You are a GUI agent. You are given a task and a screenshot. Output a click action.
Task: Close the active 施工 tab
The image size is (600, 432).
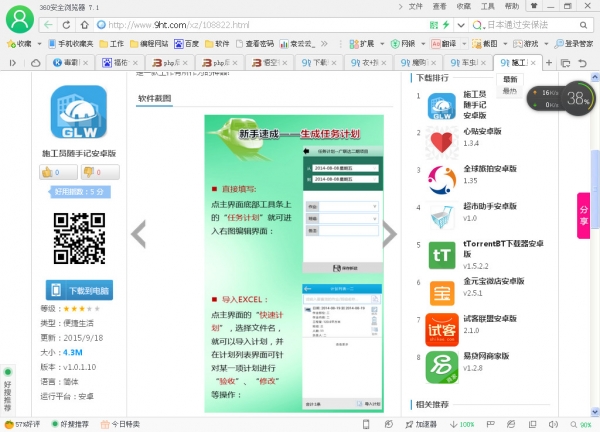tap(533, 63)
